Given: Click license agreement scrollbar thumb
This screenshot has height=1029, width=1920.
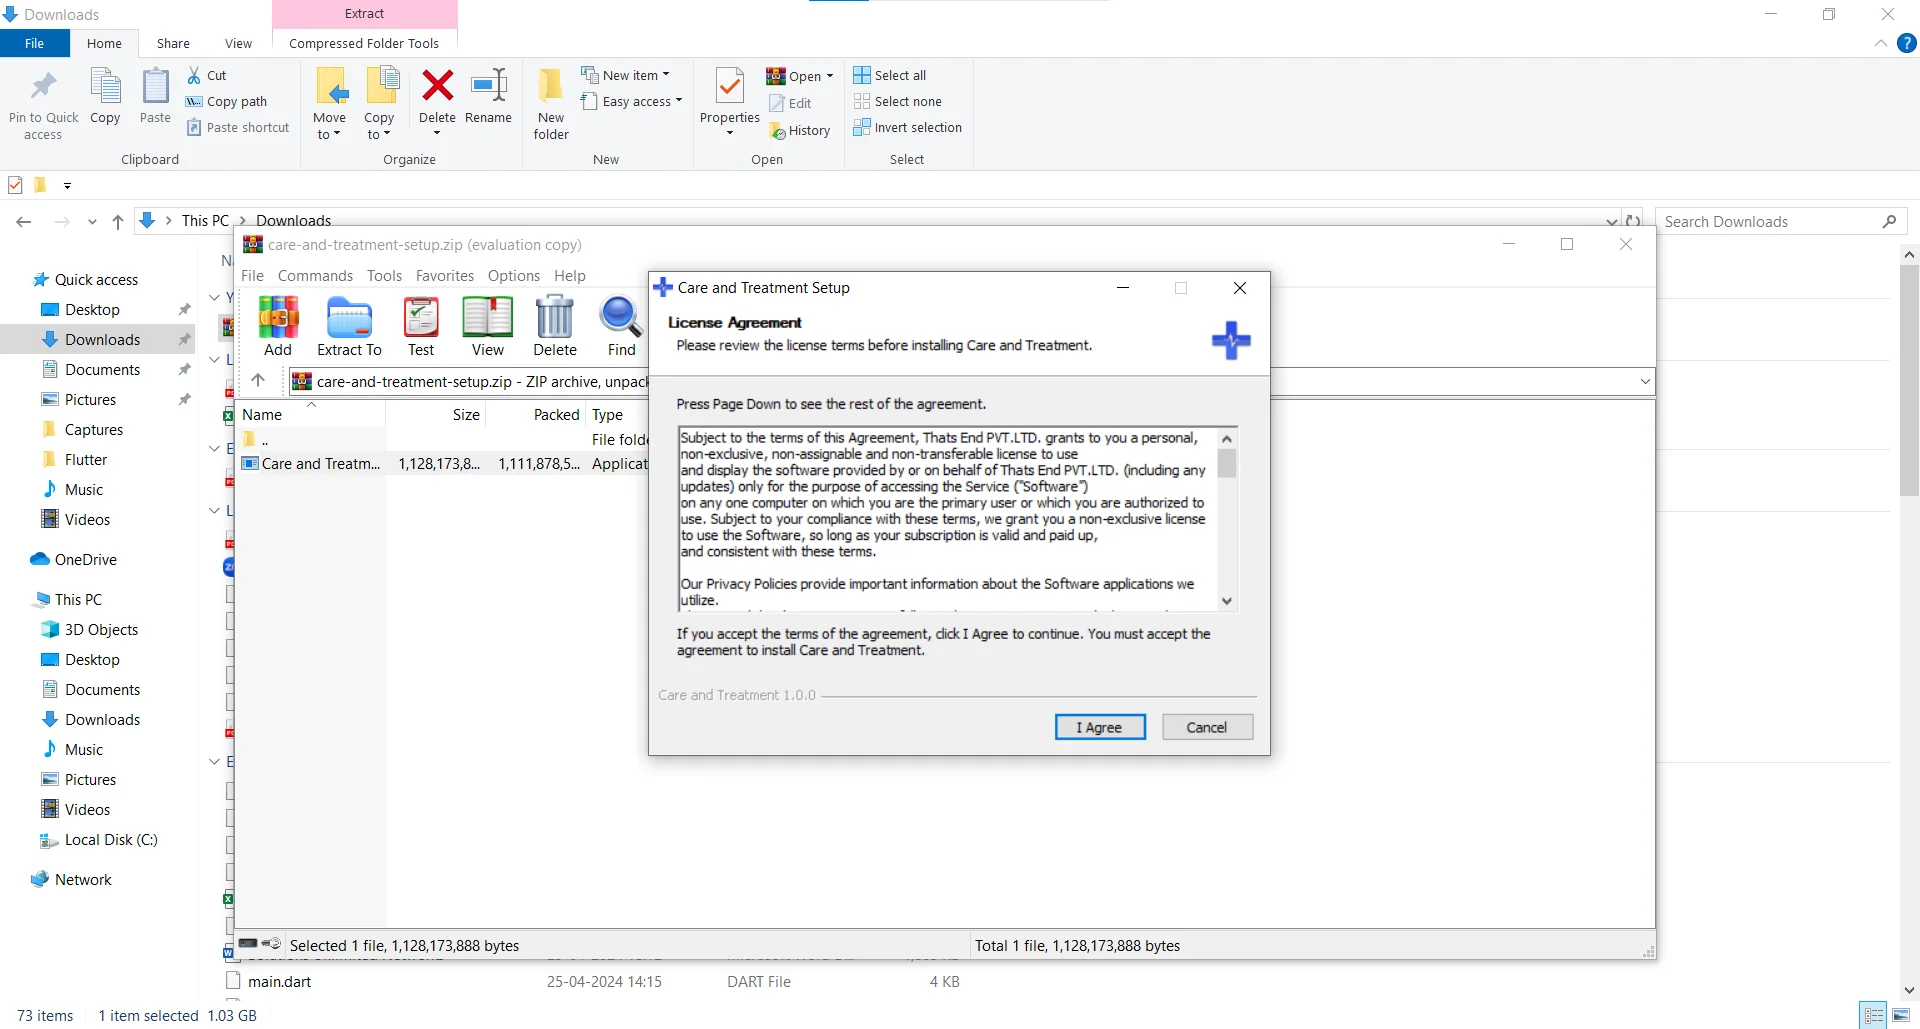Looking at the screenshot, I should coord(1227,463).
